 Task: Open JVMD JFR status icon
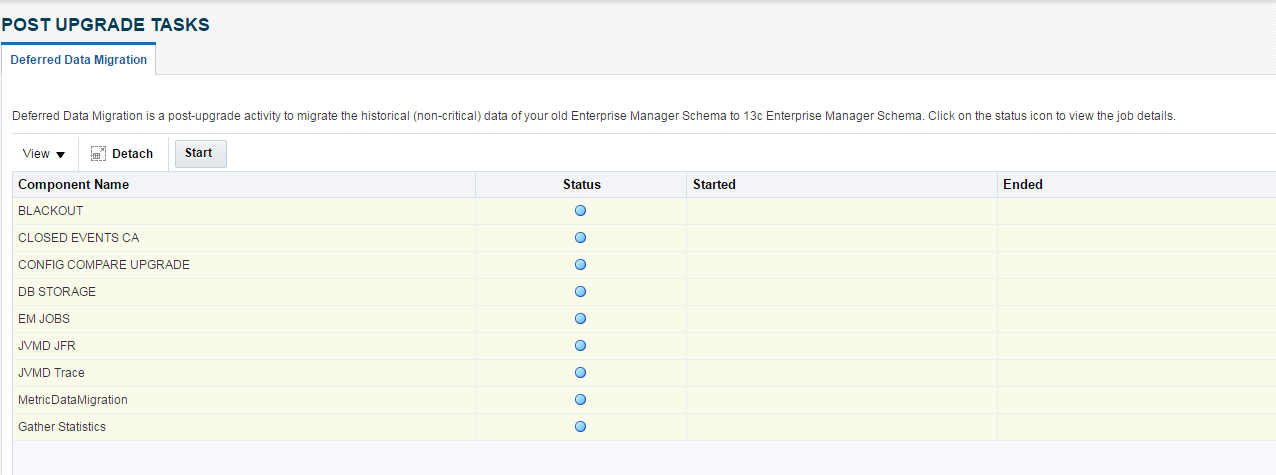pyautogui.click(x=580, y=346)
